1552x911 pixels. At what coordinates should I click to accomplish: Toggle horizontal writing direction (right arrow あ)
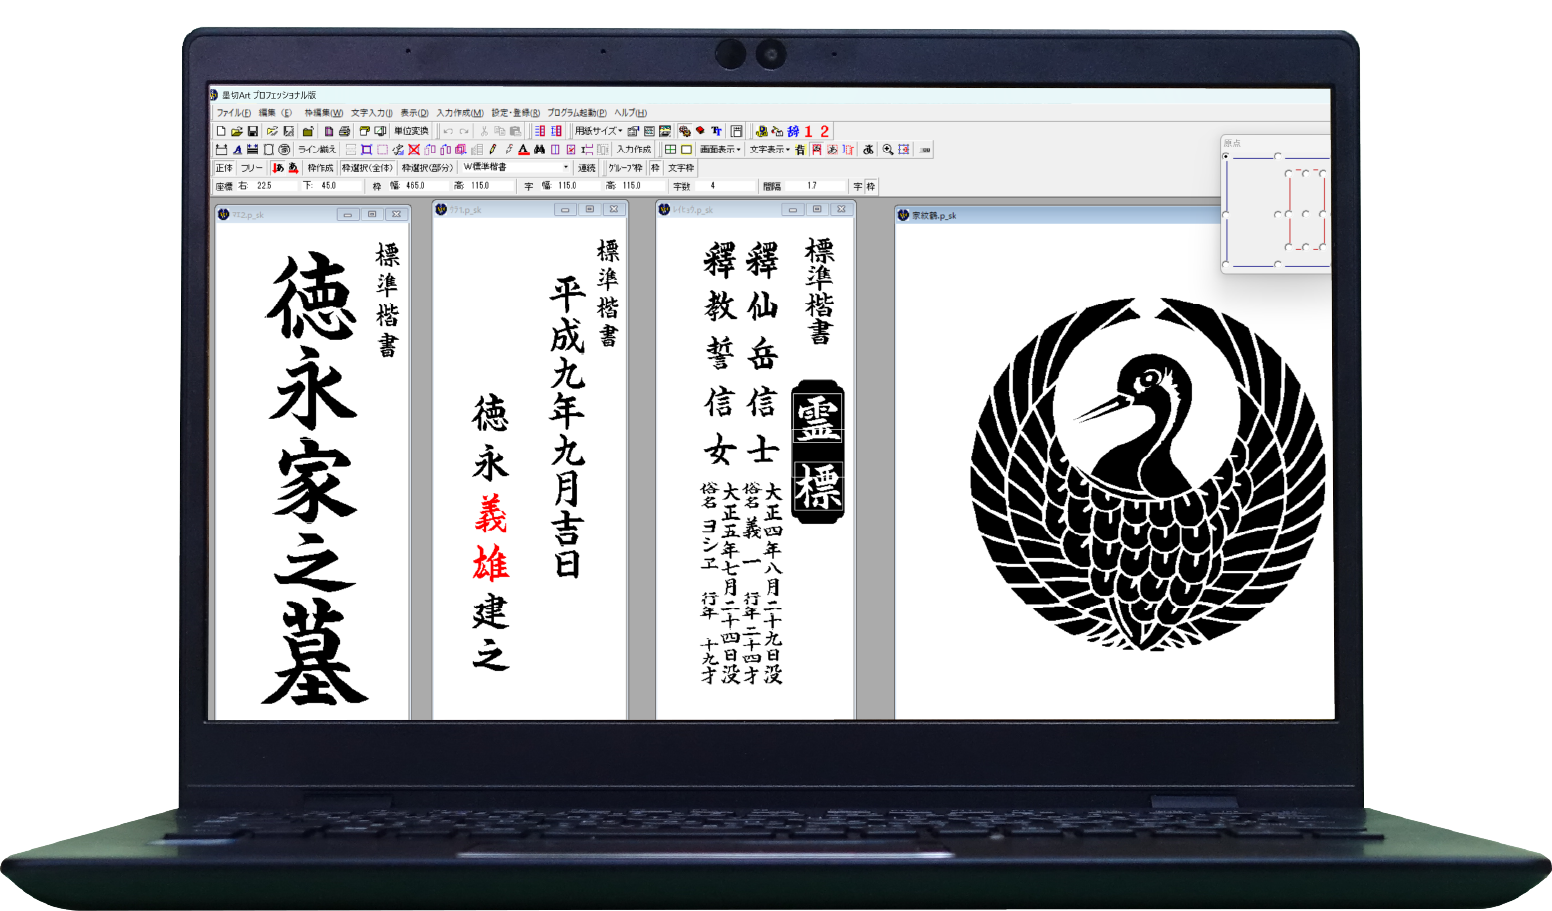pos(293,168)
